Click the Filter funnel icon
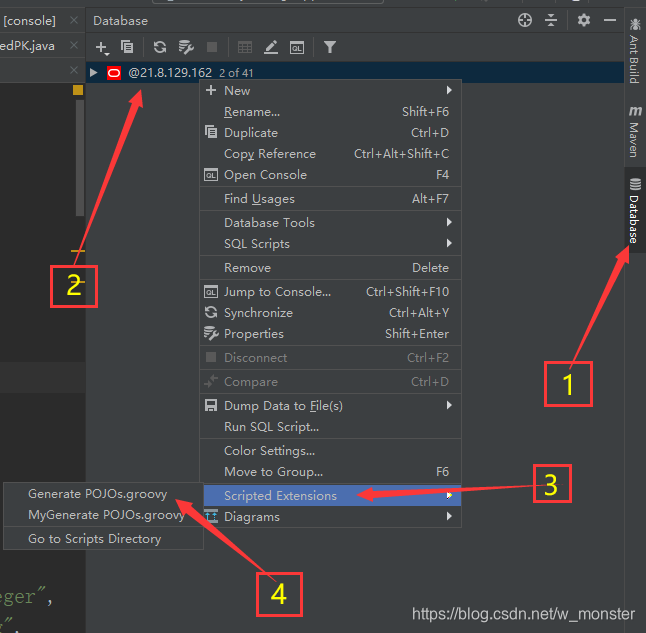This screenshot has height=633, width=646. point(330,47)
